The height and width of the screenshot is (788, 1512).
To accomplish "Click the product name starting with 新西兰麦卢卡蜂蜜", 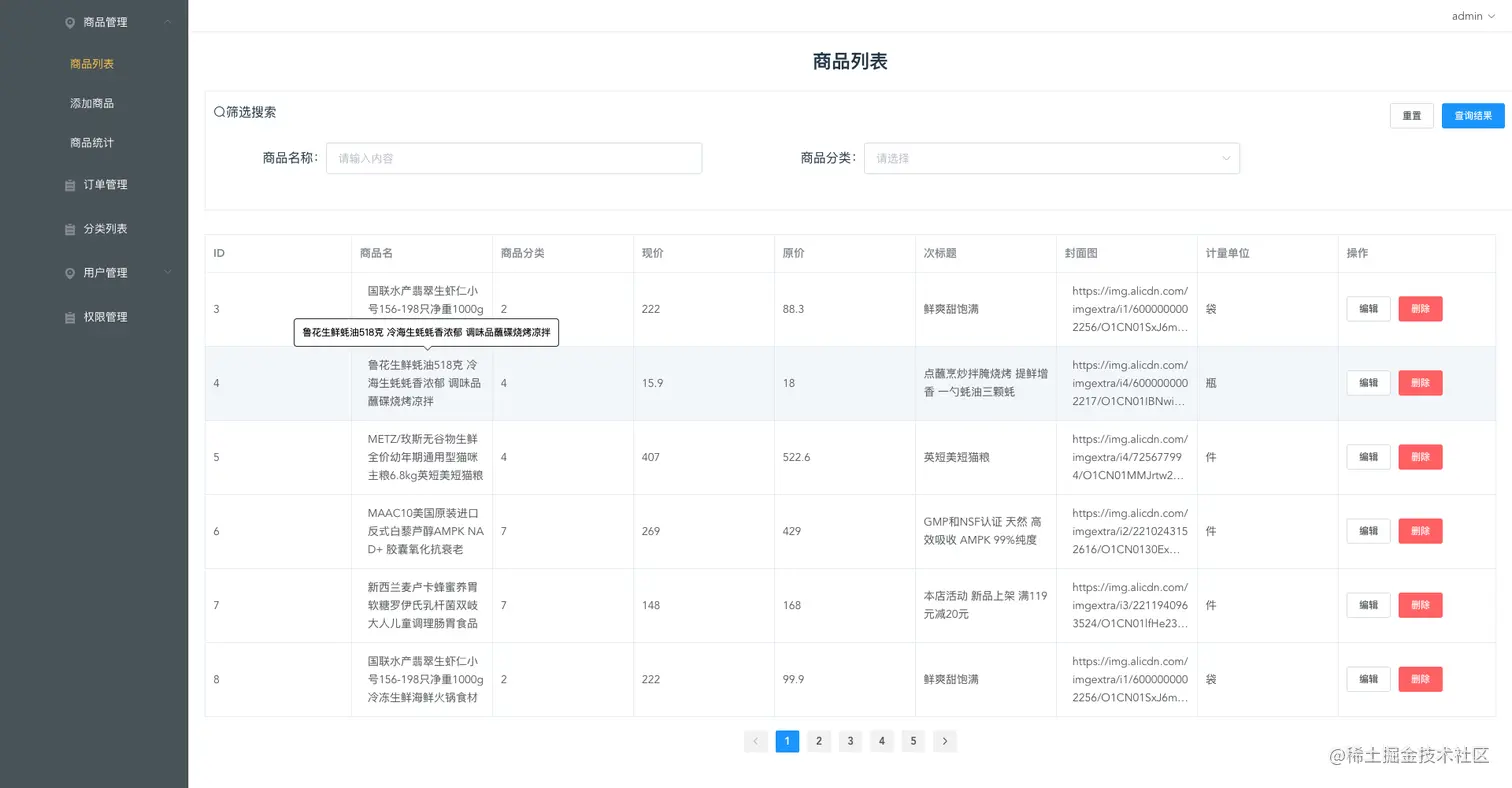I will [x=425, y=605].
